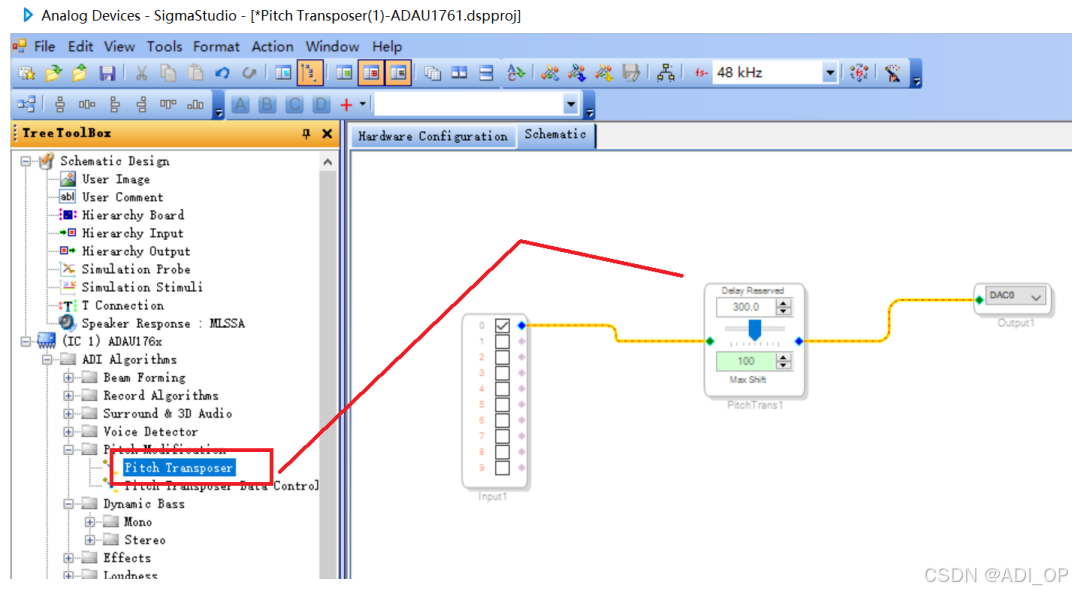This screenshot has height=592, width=1072.
Task: Click the red plus add icon
Action: tap(346, 105)
